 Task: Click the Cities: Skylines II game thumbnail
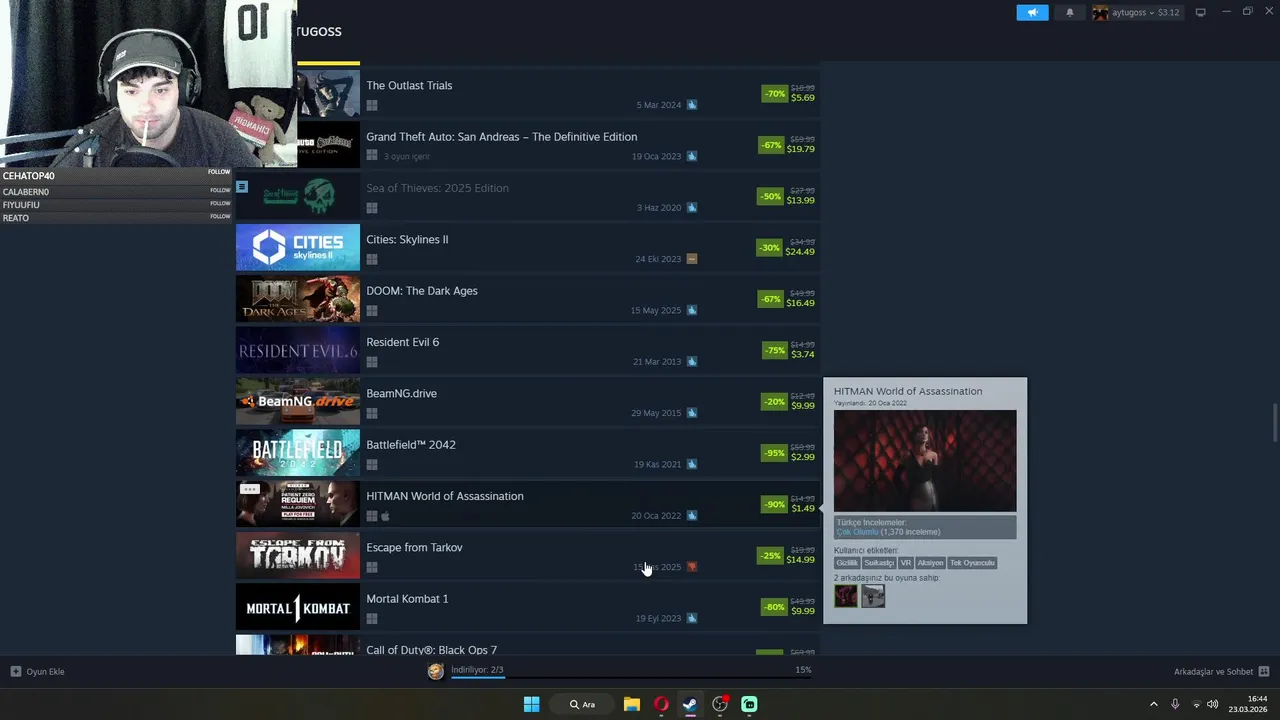297,247
